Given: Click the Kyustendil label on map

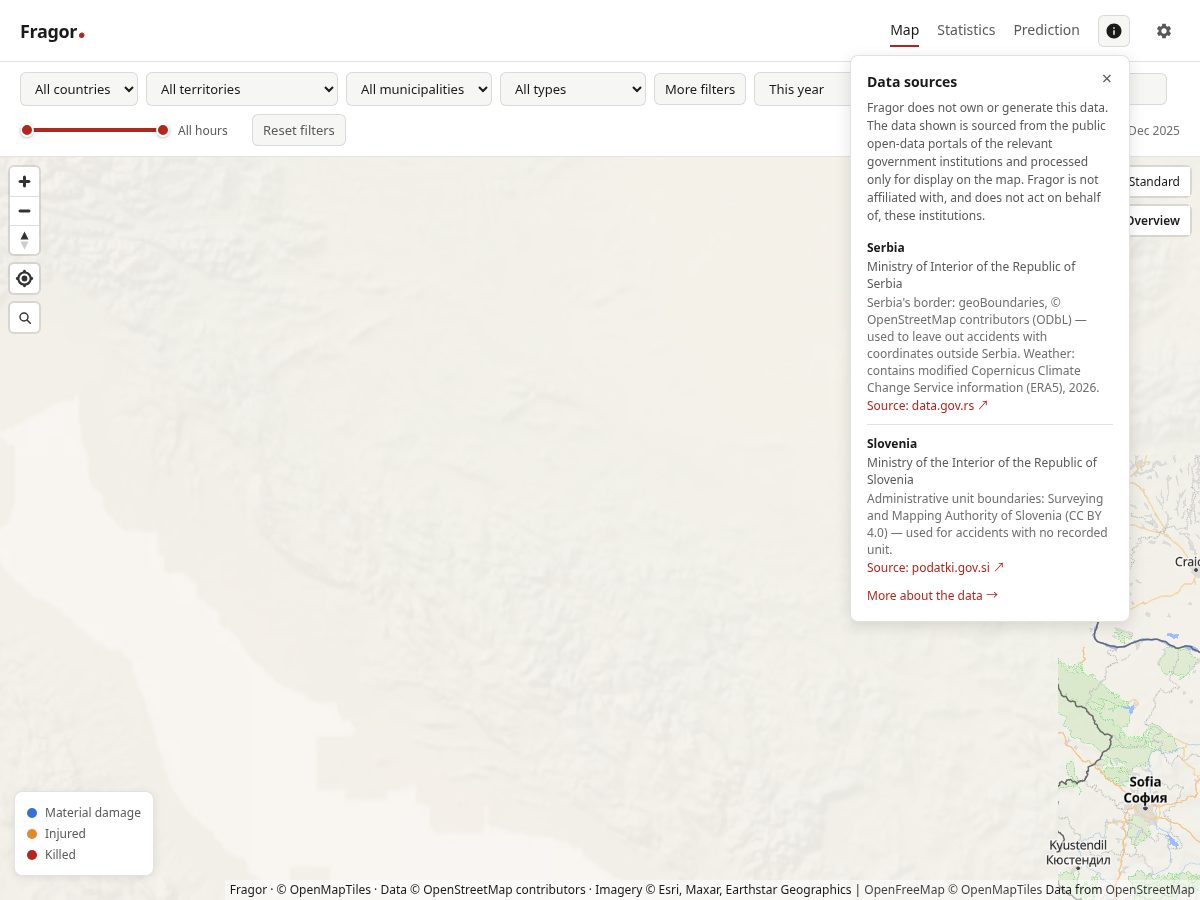Looking at the screenshot, I should (x=1078, y=852).
